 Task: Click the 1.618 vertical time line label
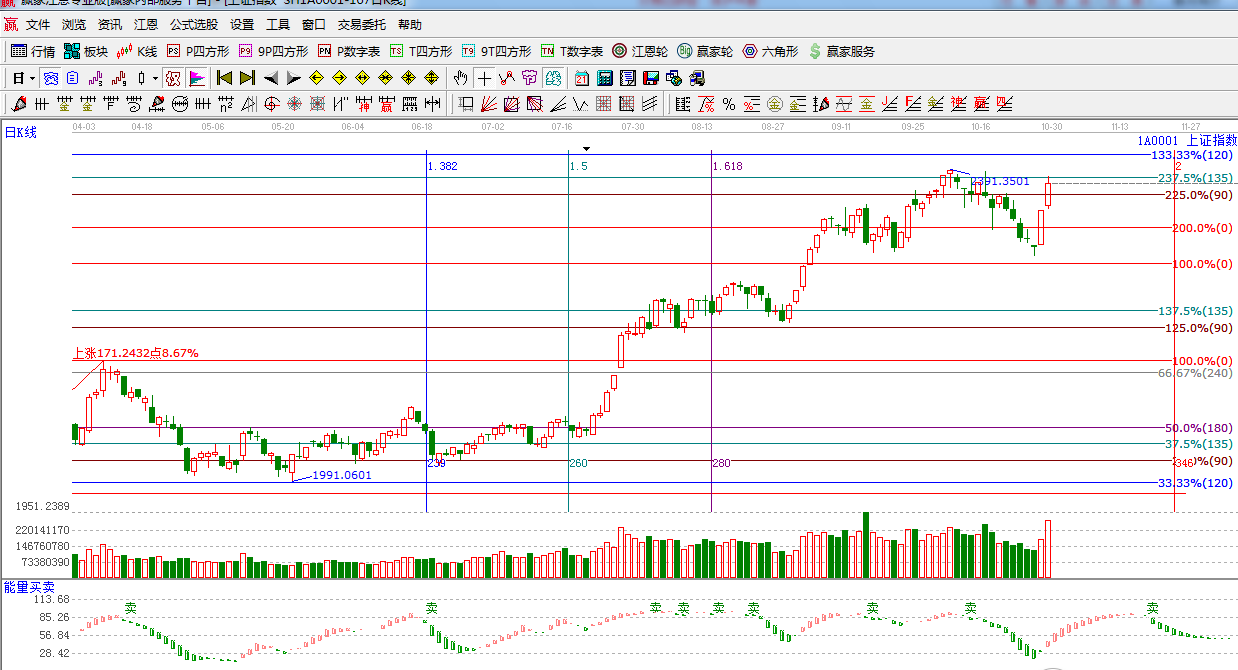(x=728, y=166)
